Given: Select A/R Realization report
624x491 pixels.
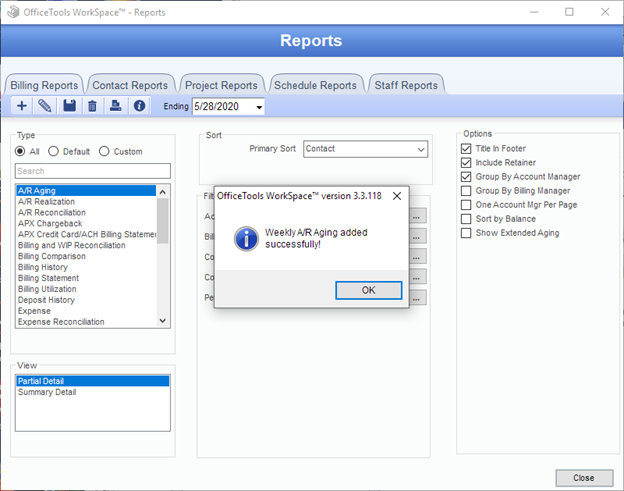Looking at the screenshot, I should point(86,202).
